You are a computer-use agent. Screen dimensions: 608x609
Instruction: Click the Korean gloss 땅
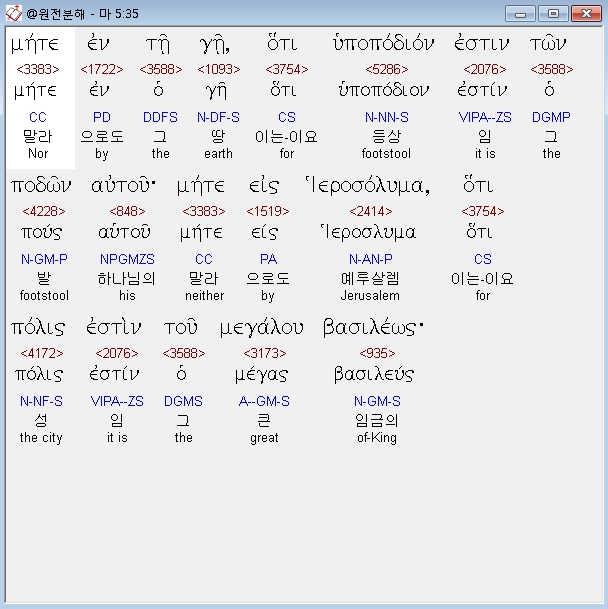pos(218,136)
